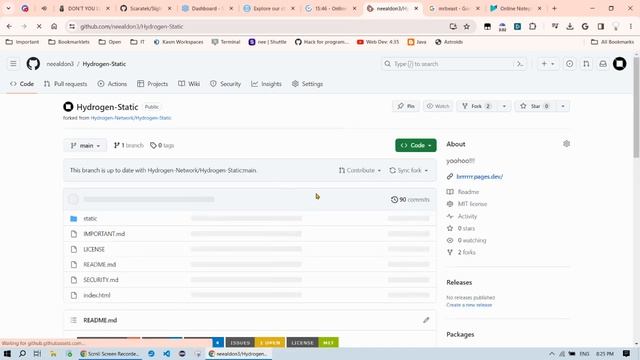Open the All Bookmarks folder

point(612,42)
